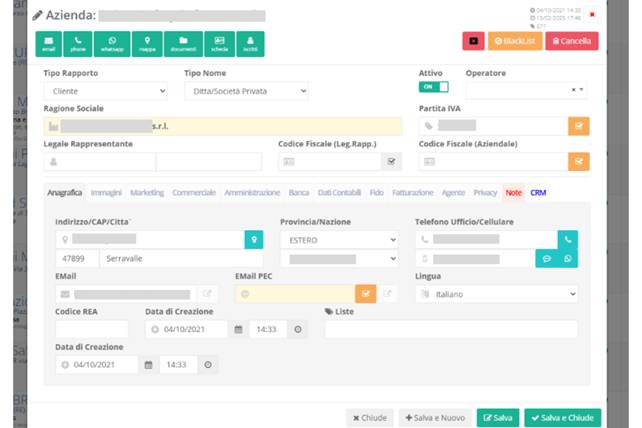Switch to the Commerciale tab
The image size is (642, 428).
[194, 192]
